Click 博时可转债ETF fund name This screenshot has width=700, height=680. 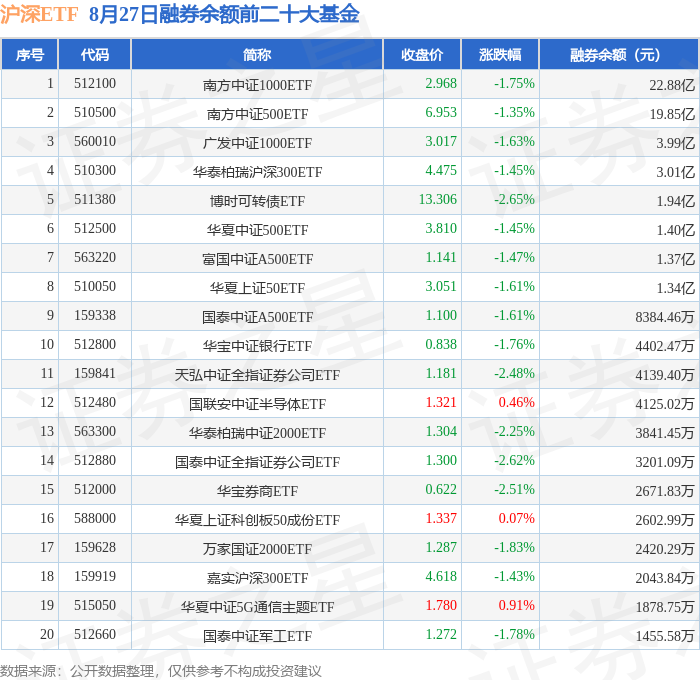[257, 201]
